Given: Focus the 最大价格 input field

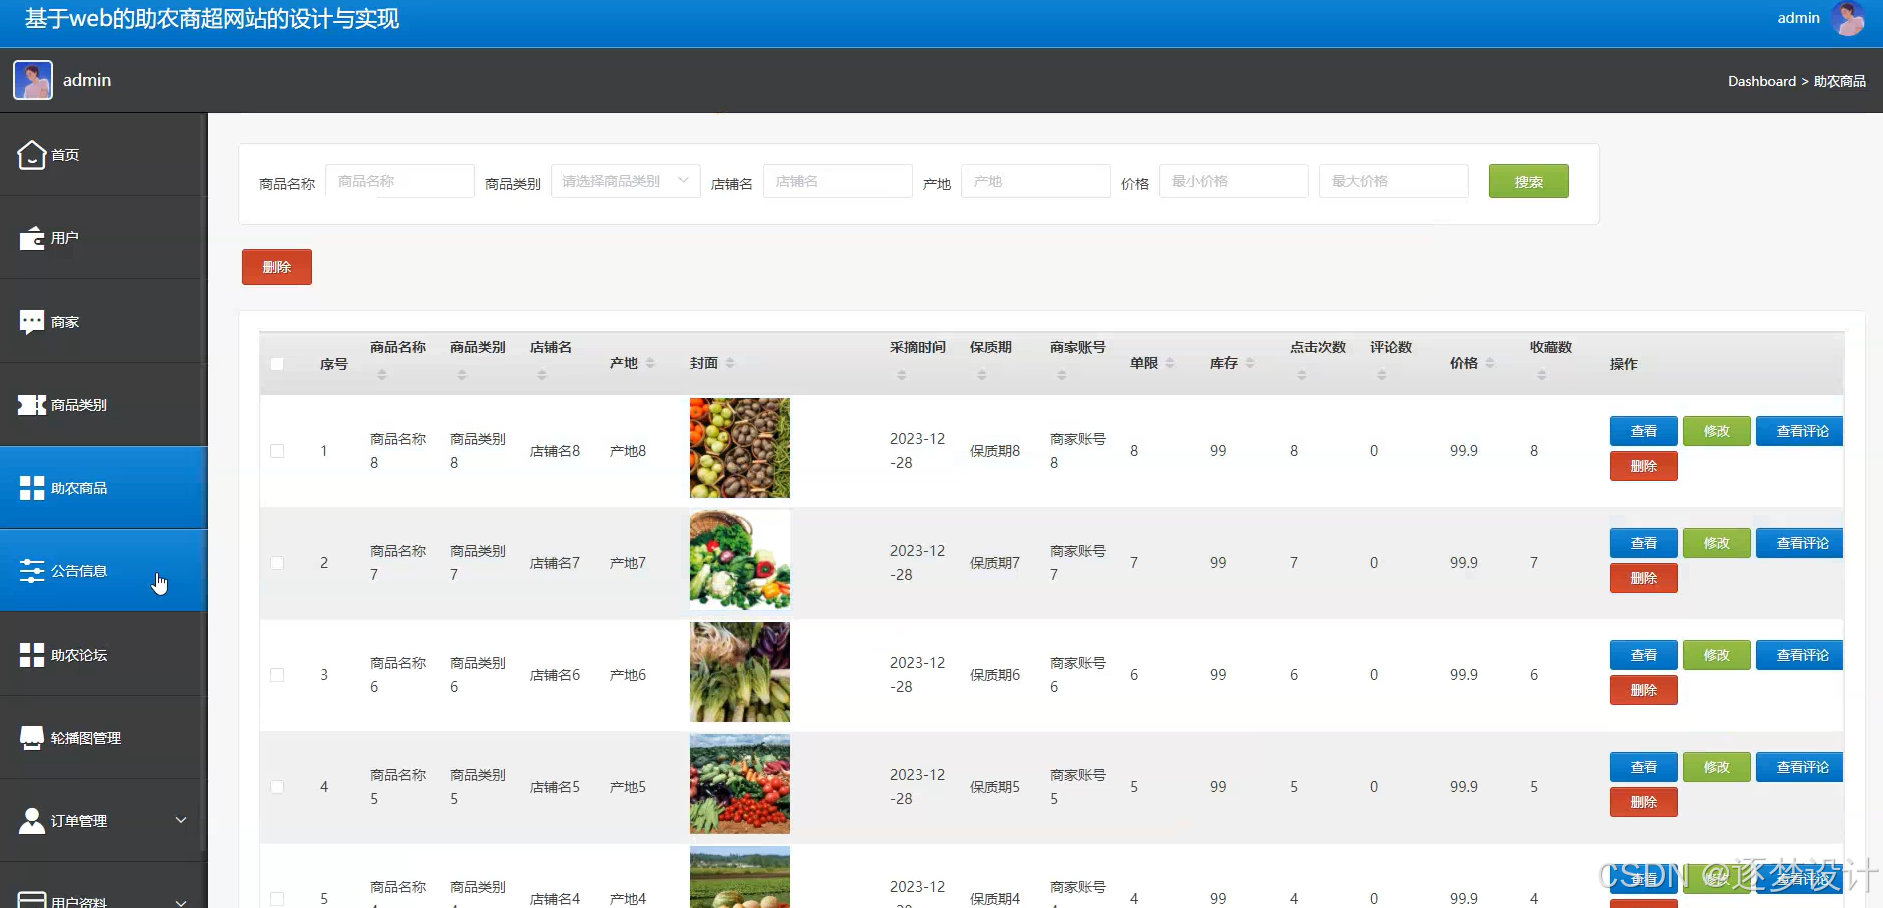Looking at the screenshot, I should click(1394, 181).
